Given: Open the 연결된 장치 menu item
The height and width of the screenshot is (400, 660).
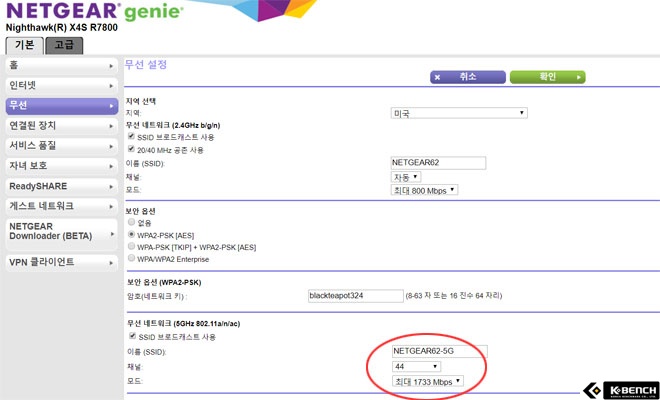Looking at the screenshot, I should point(61,126).
